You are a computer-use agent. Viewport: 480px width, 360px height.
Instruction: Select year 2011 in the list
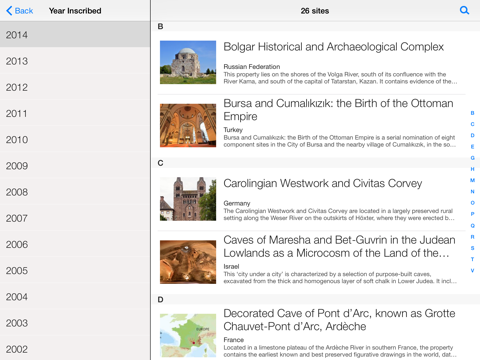pyautogui.click(x=75, y=113)
